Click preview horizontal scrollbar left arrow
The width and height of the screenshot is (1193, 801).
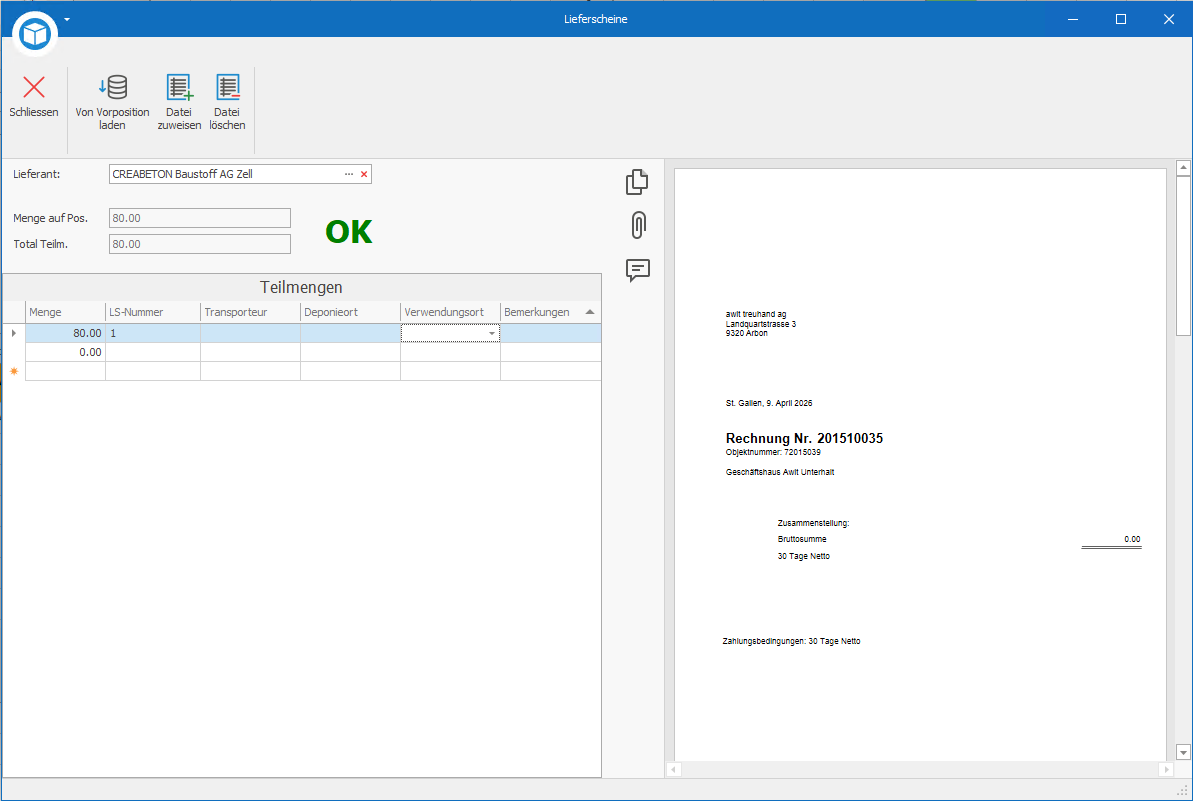(x=674, y=770)
